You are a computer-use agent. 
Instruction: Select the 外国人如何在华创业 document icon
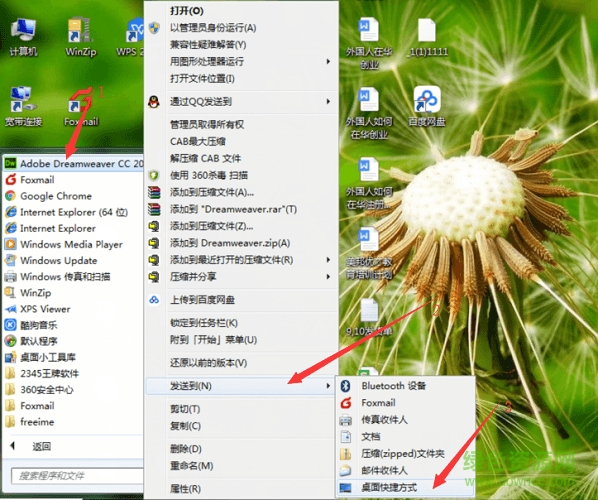coord(369,113)
